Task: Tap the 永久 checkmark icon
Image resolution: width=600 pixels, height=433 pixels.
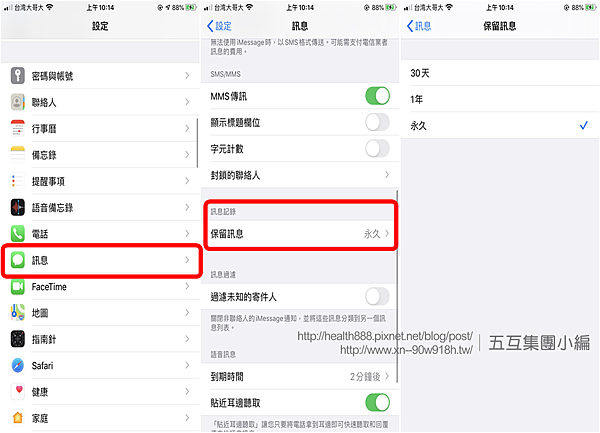Action: pyautogui.click(x=584, y=125)
